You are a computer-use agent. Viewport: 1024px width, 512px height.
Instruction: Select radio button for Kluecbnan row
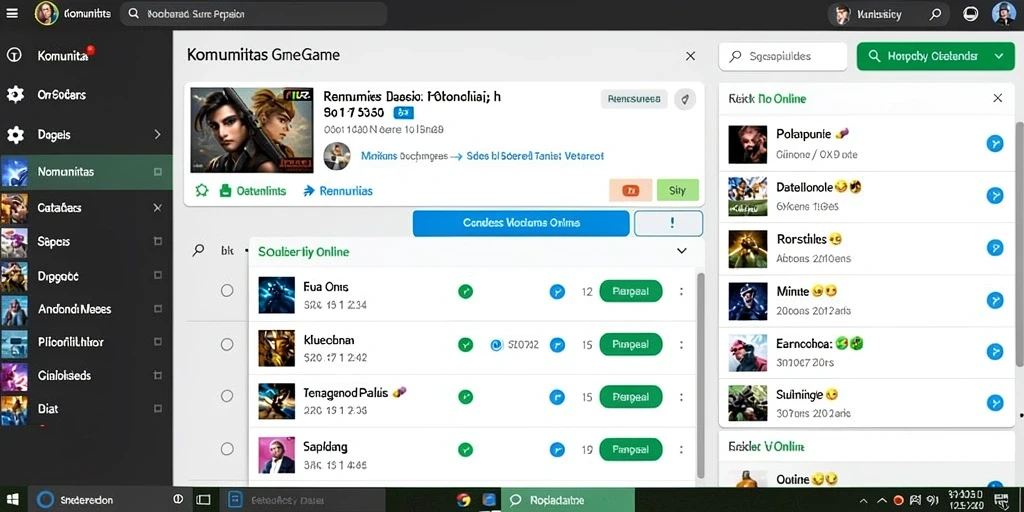227,344
